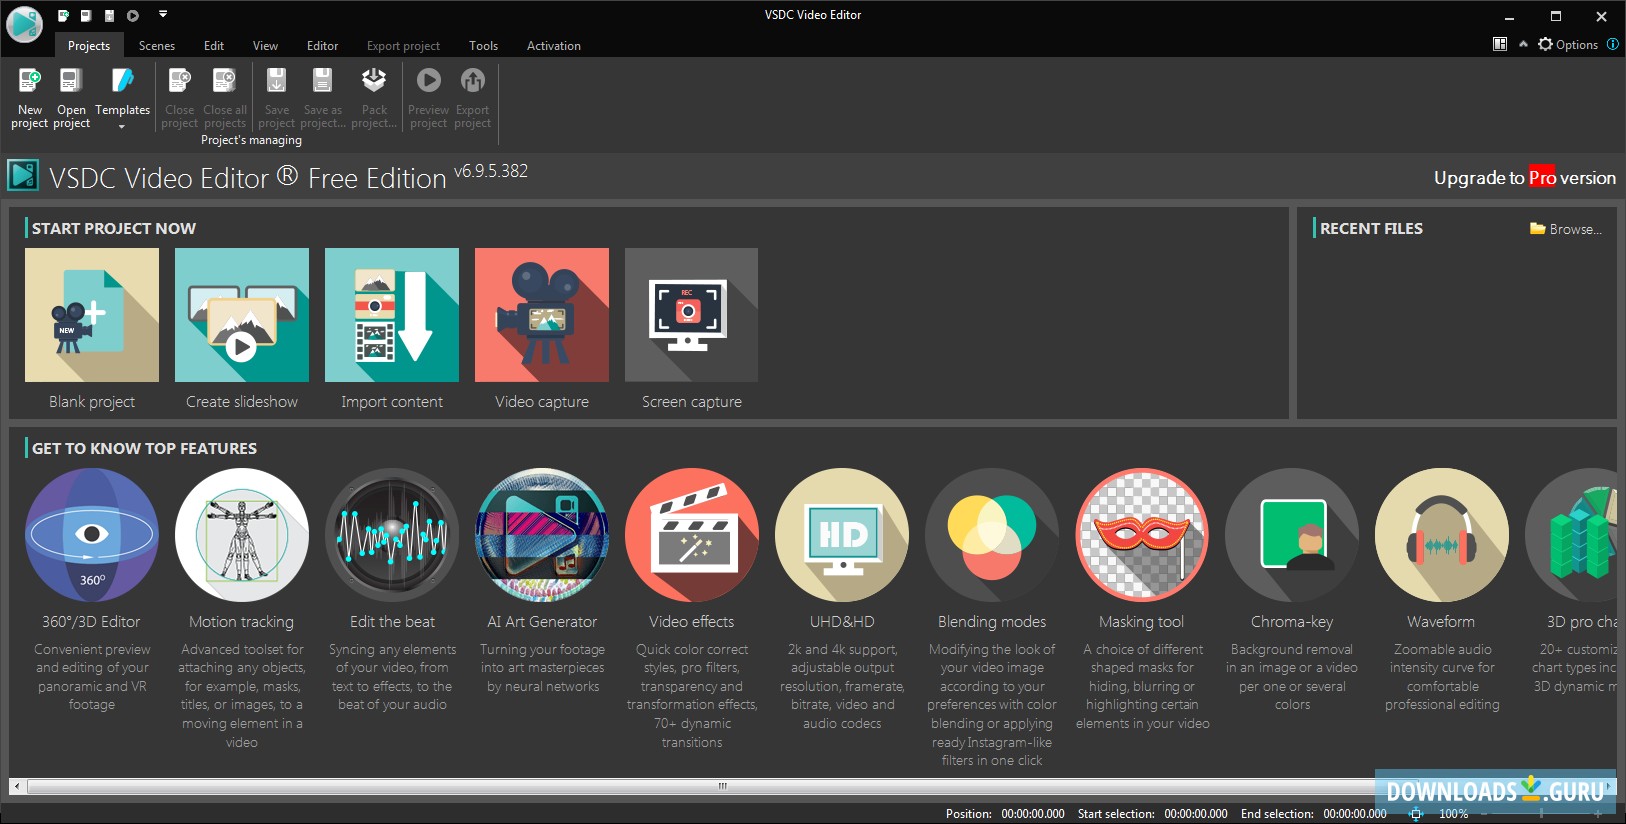1626x824 pixels.
Task: Open the Edit tab
Action: pos(214,46)
